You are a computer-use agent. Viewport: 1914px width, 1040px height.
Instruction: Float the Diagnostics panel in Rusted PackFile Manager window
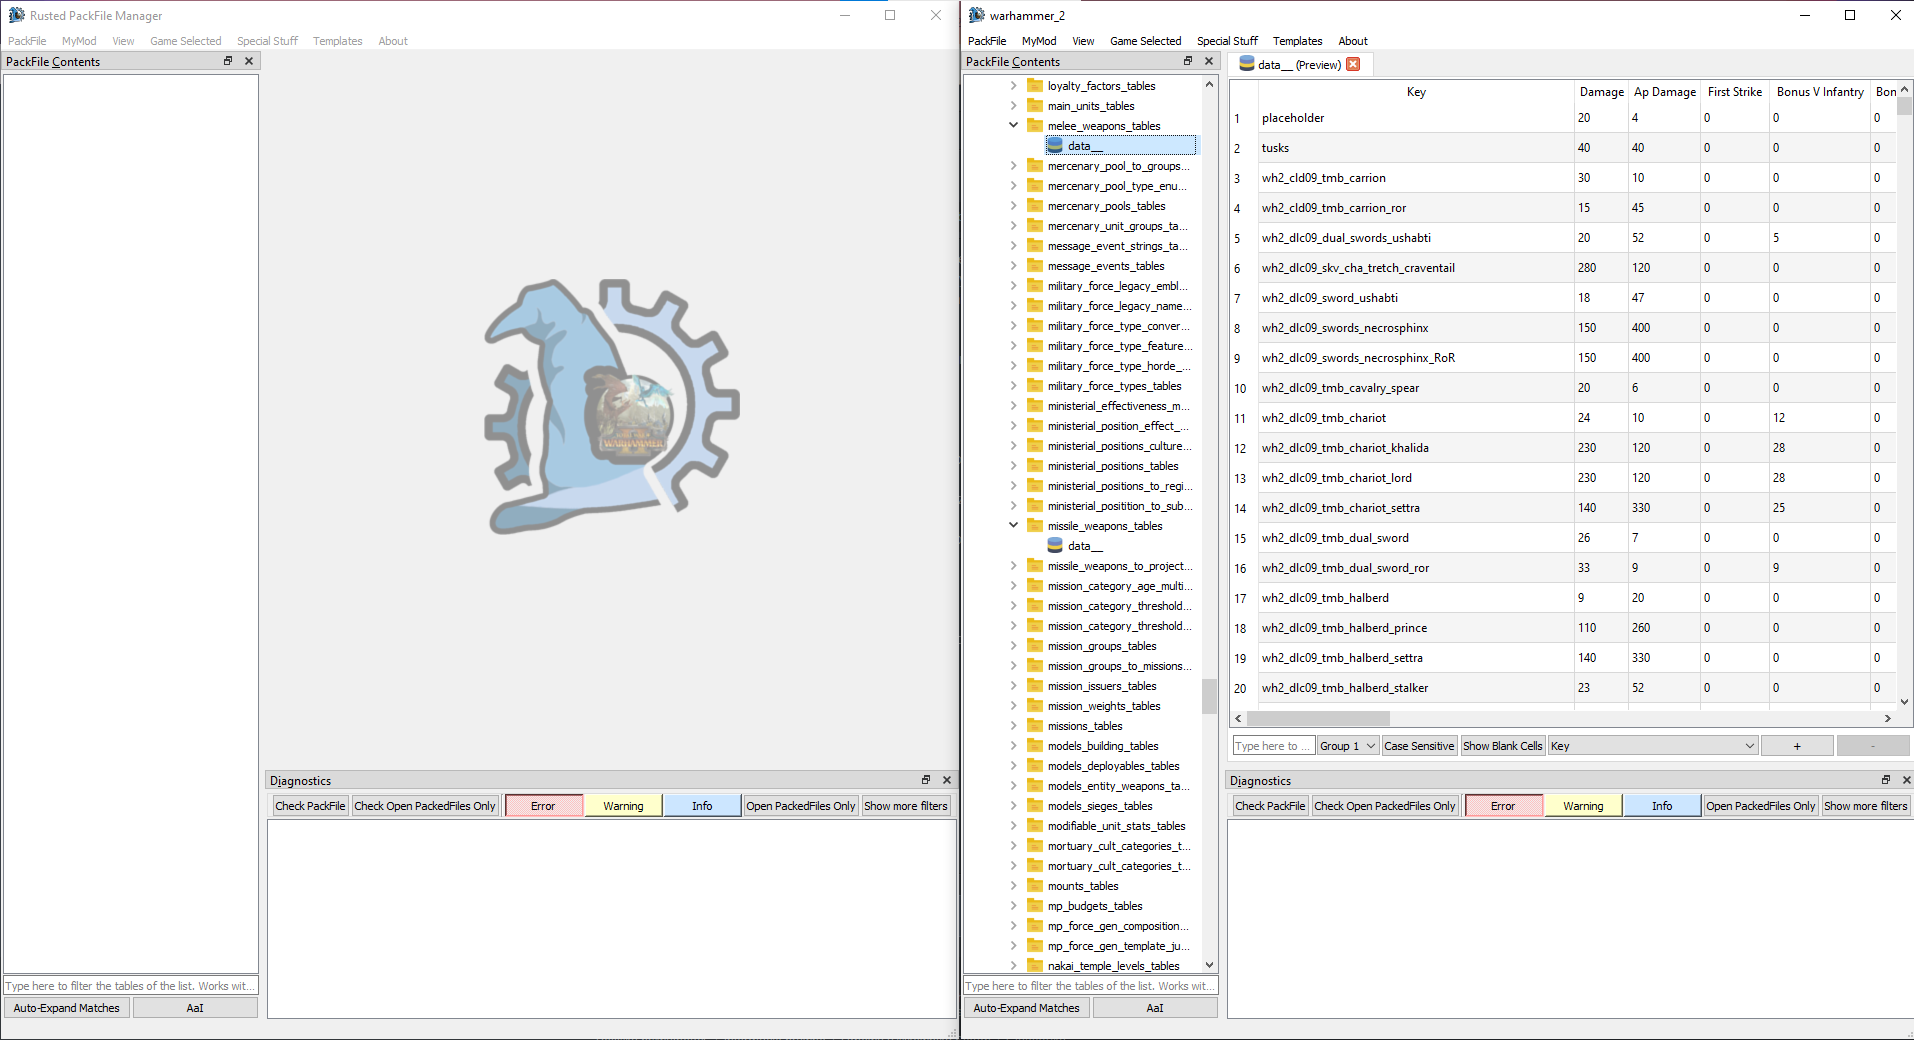[x=926, y=780]
